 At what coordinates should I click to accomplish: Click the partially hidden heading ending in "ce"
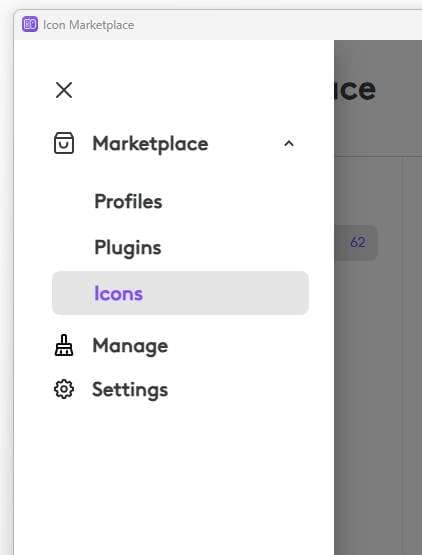pos(355,90)
